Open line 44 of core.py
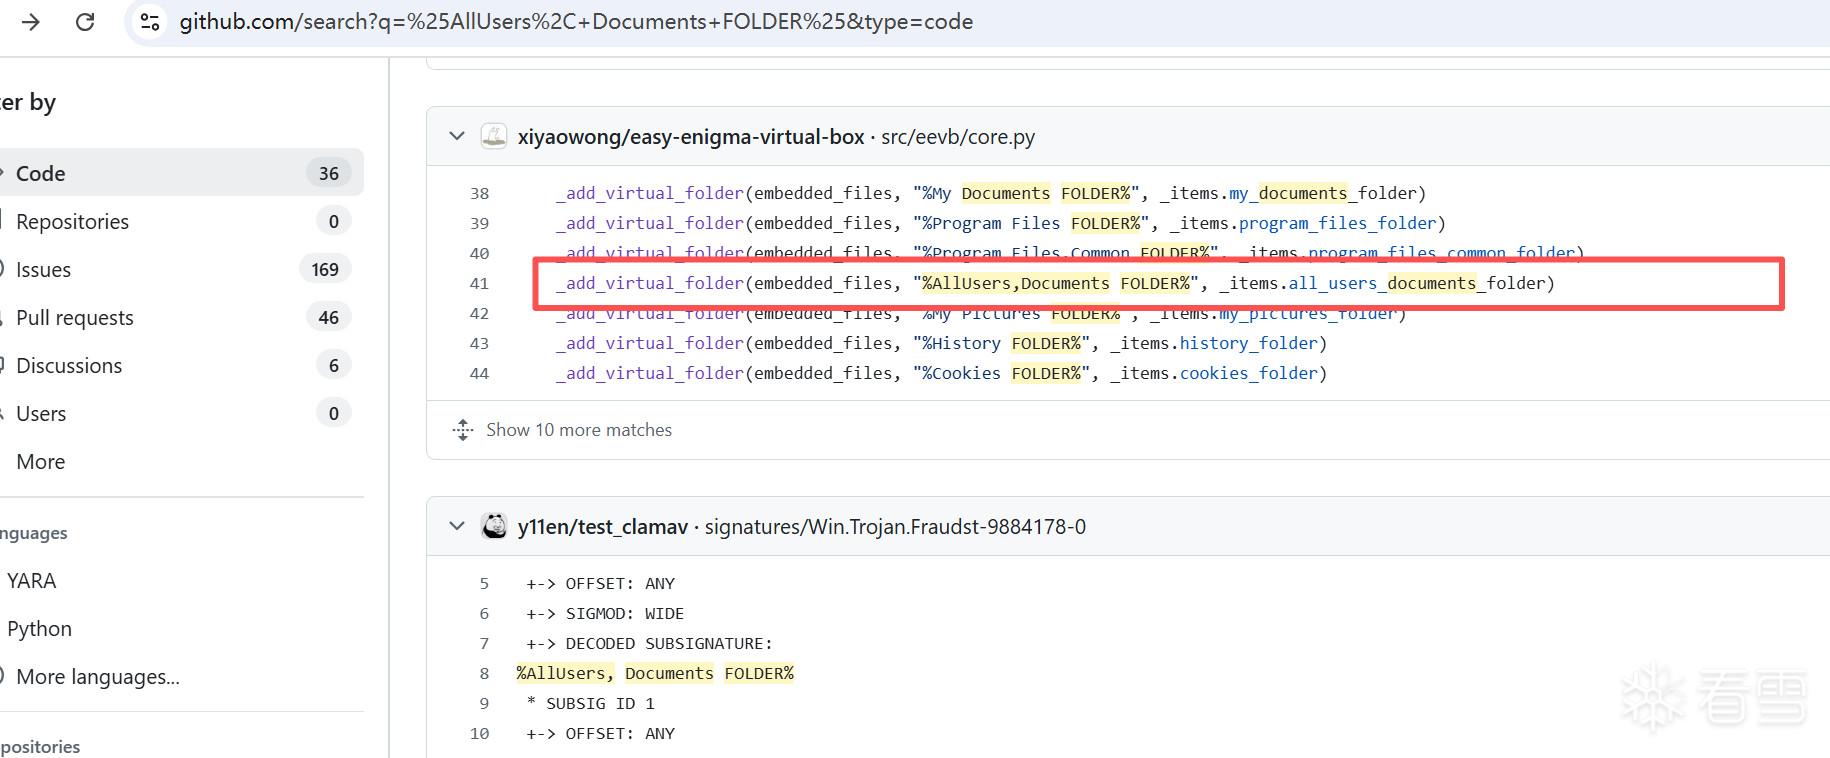Image resolution: width=1830 pixels, height=758 pixels. [480, 373]
